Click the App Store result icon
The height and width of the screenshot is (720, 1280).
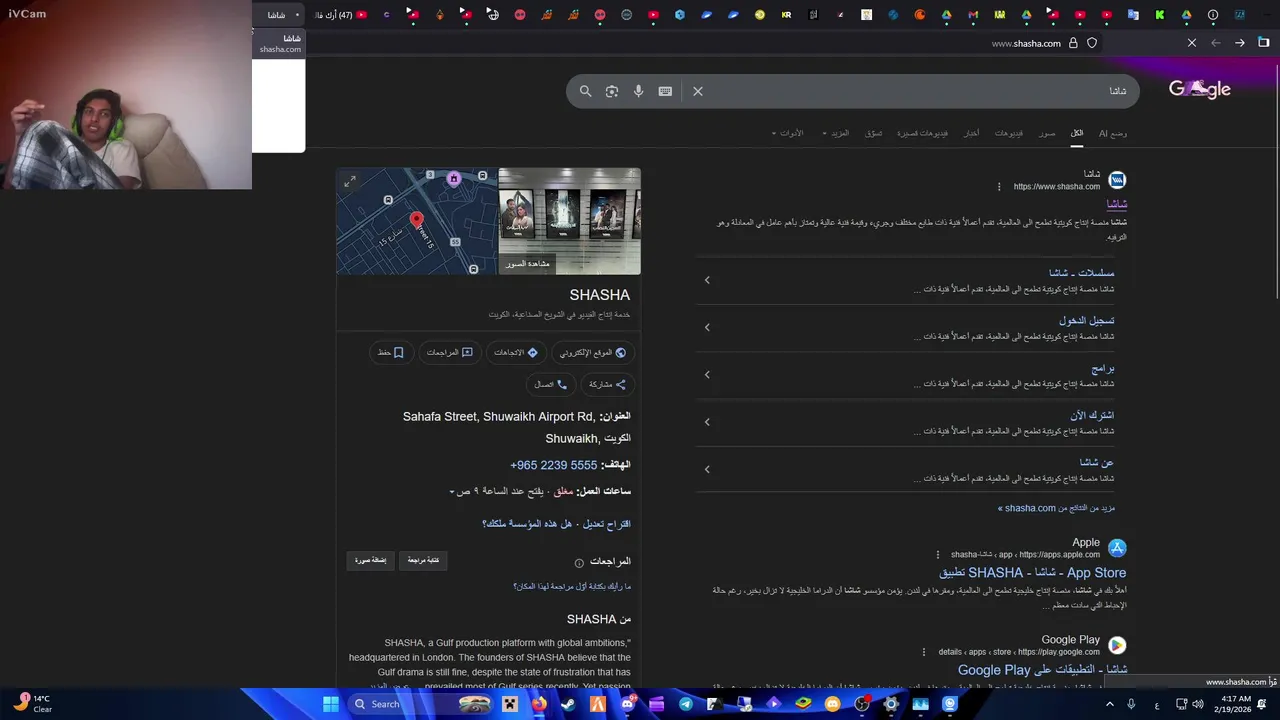1117,548
